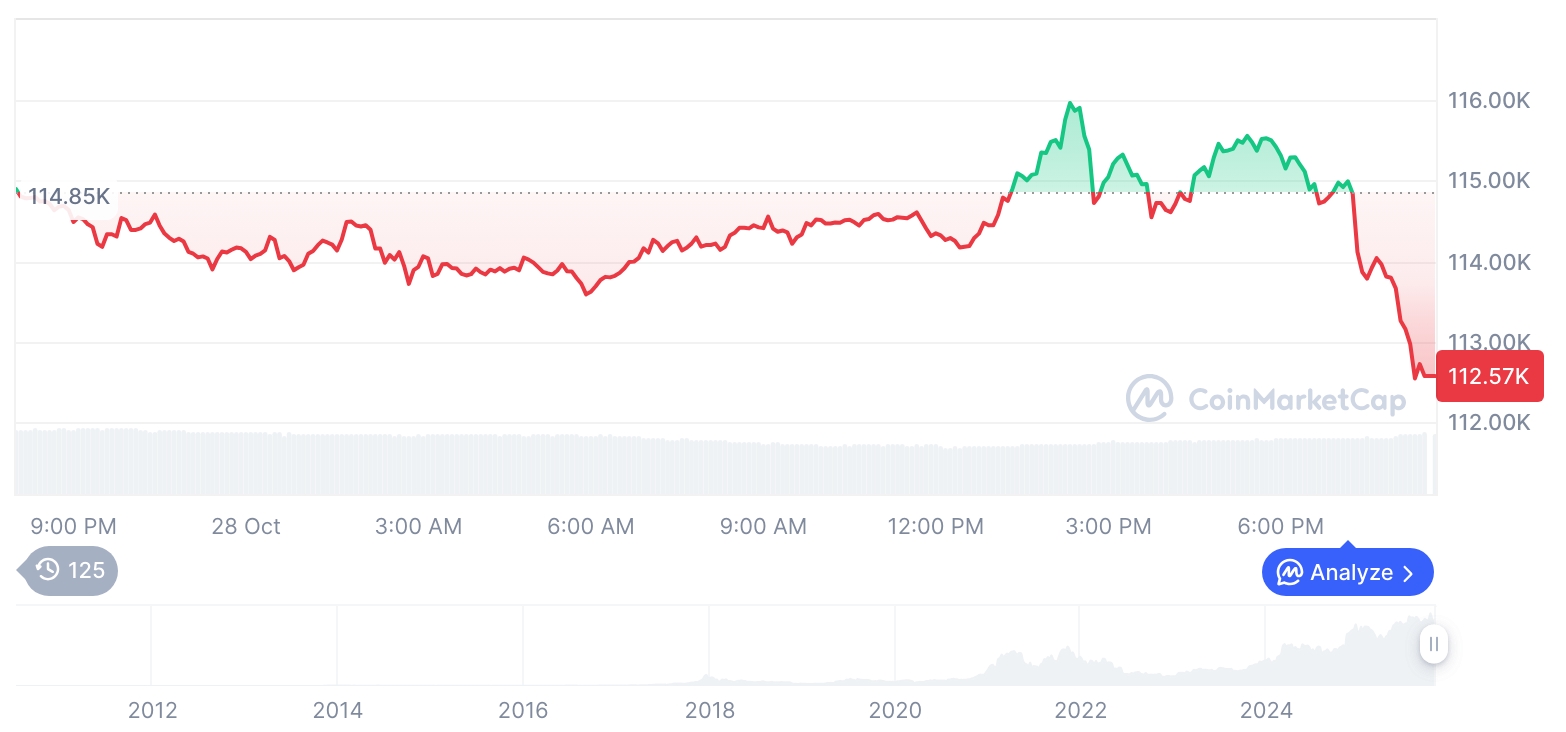Click the red 112.57K current price tag
Screen dimensions: 1566x732
click(x=1489, y=376)
